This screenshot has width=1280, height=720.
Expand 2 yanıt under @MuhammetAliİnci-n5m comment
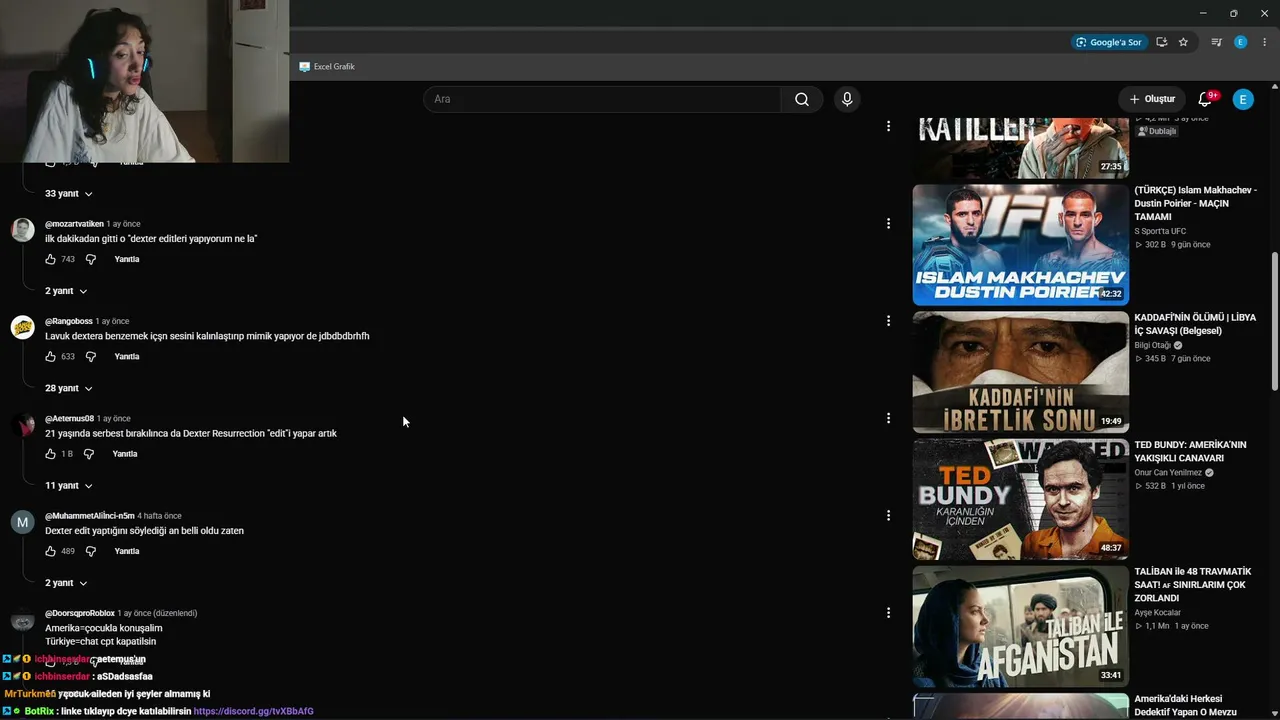(66, 583)
